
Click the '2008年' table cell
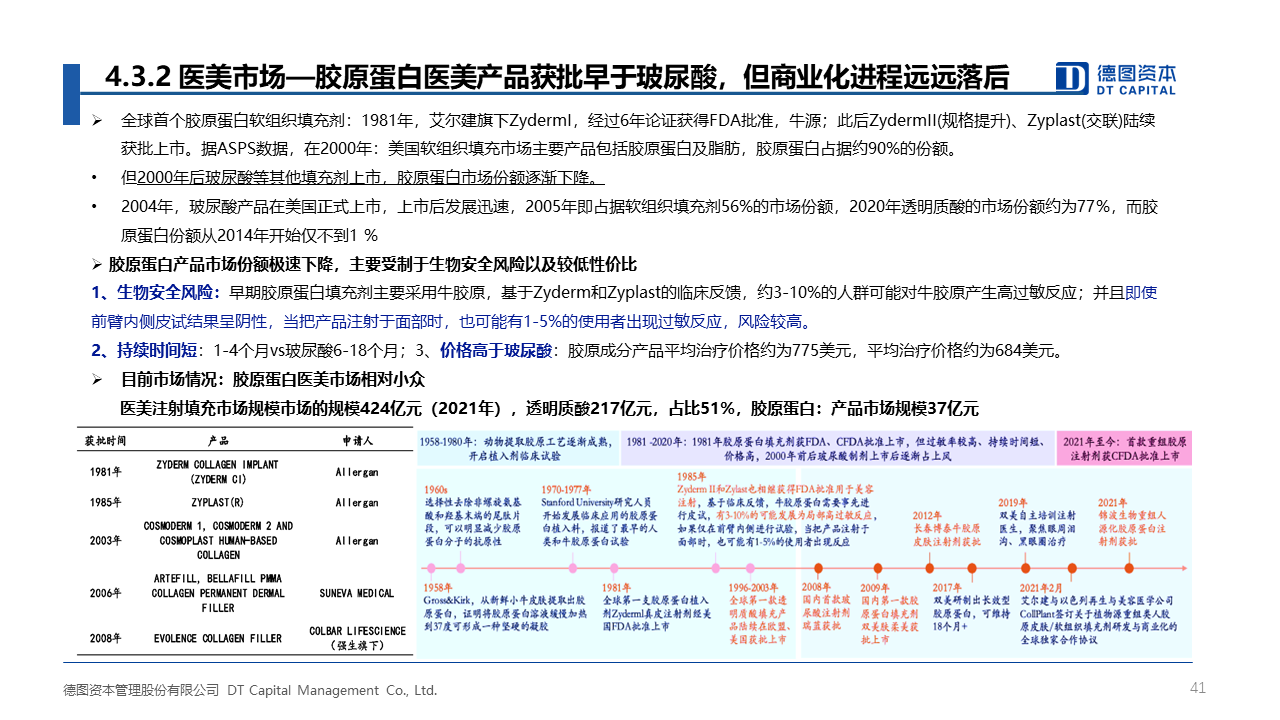[106, 638]
